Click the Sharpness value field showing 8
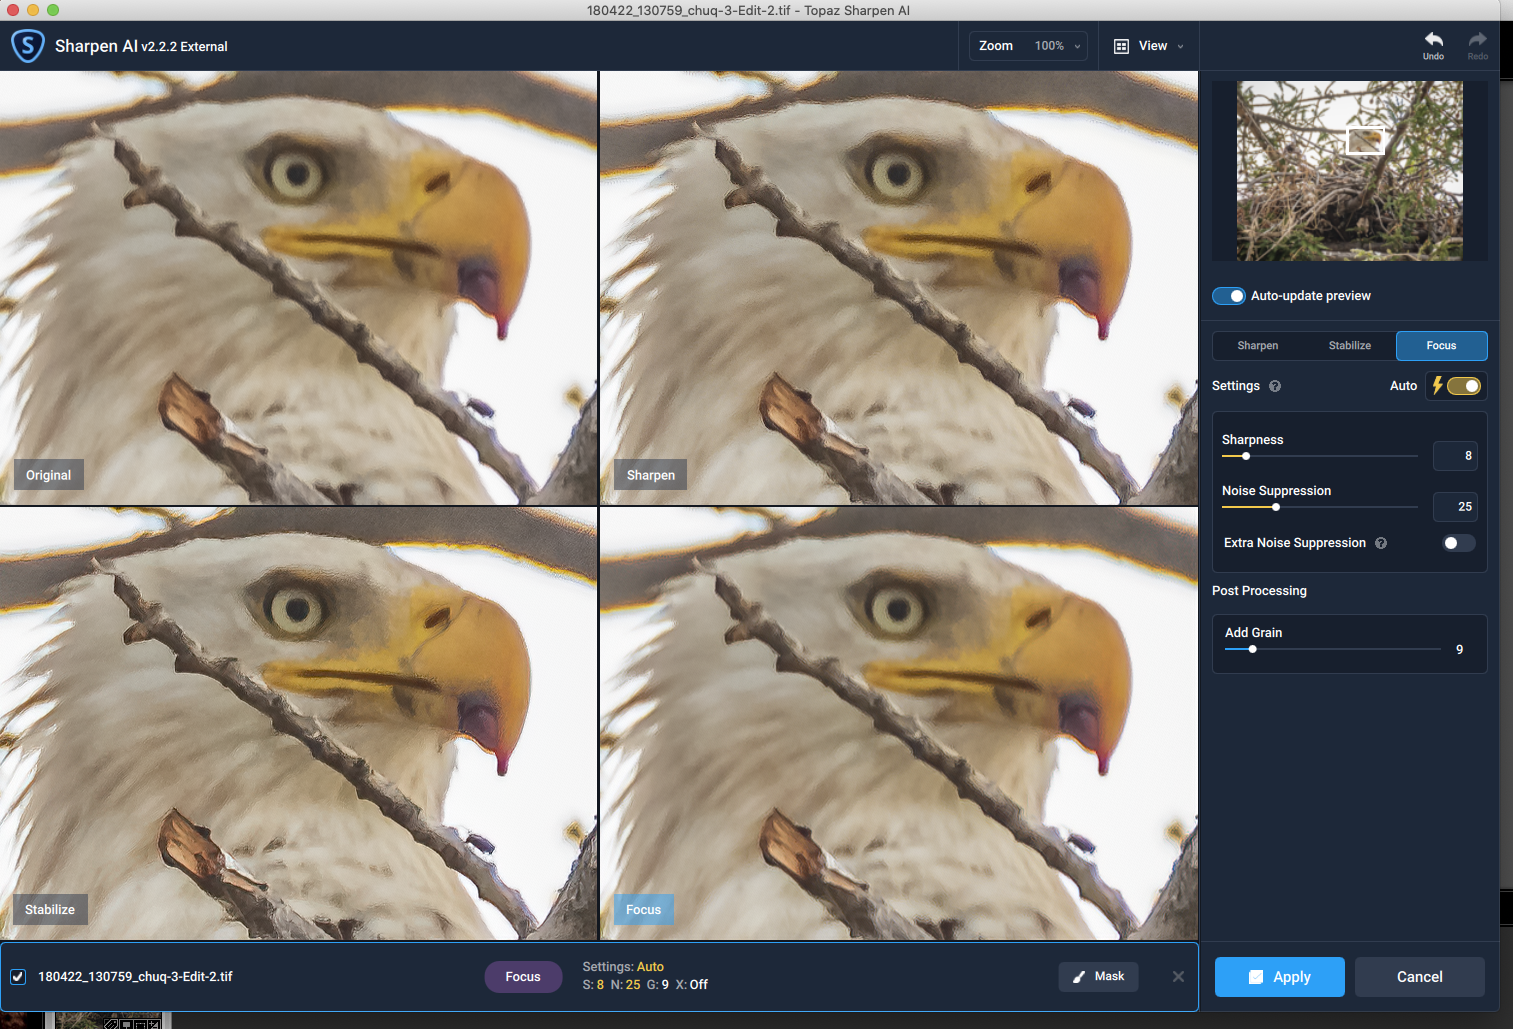This screenshot has width=1513, height=1029. point(1455,456)
